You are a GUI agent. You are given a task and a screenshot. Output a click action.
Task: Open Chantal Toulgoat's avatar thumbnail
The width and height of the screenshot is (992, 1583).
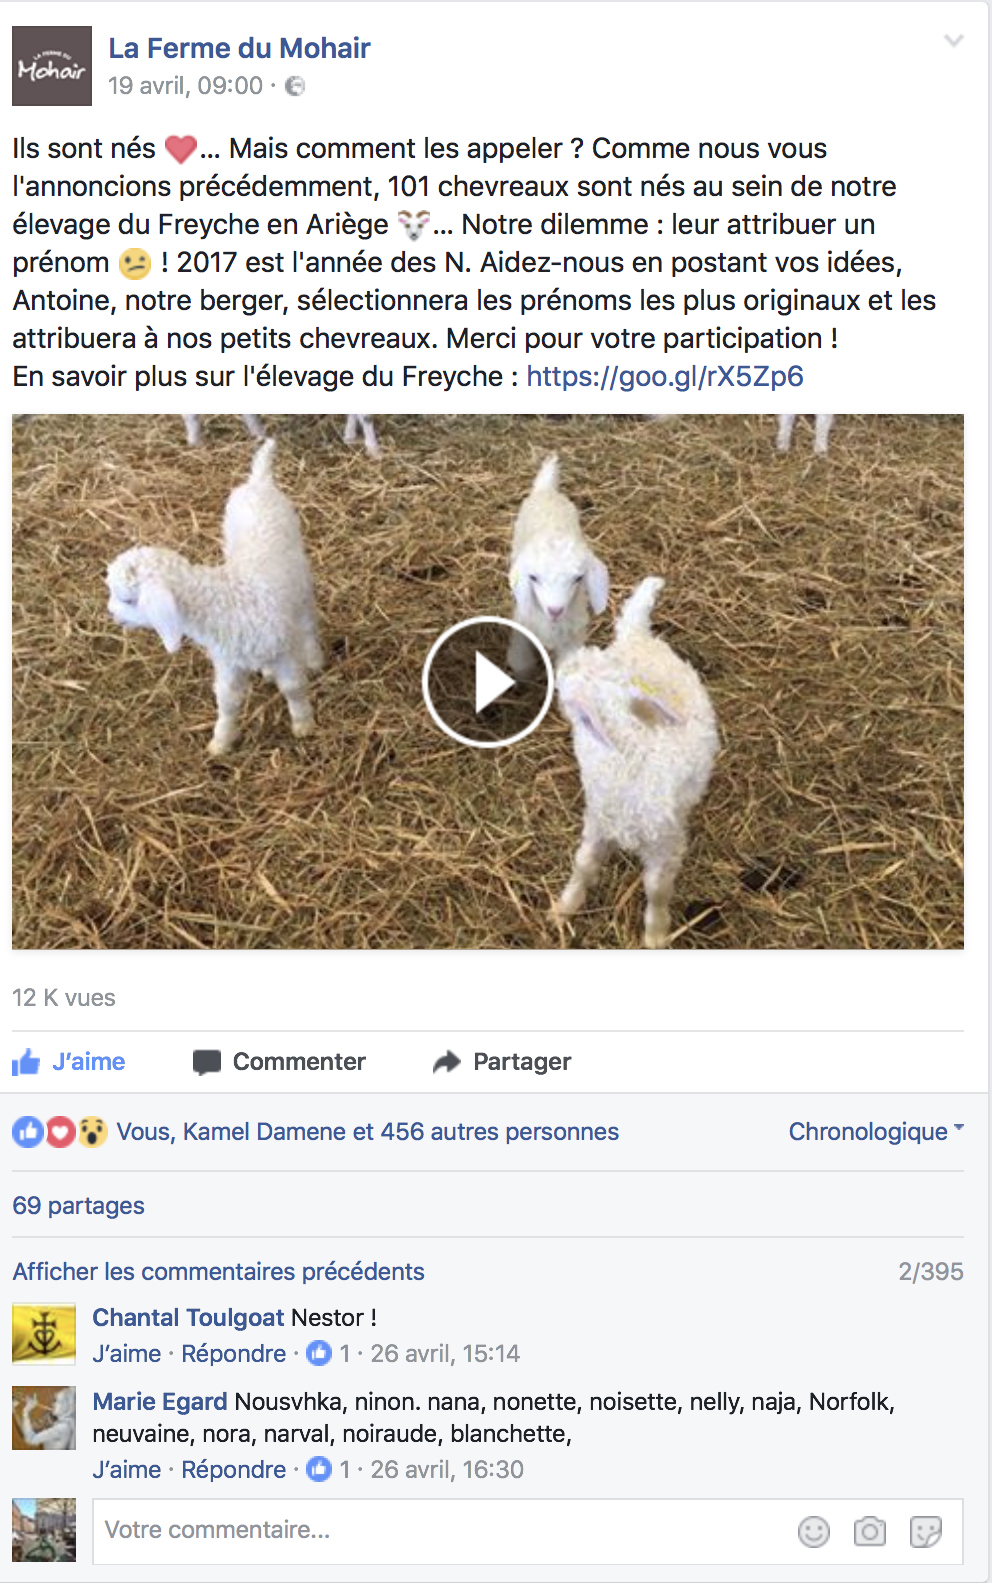coord(44,1334)
